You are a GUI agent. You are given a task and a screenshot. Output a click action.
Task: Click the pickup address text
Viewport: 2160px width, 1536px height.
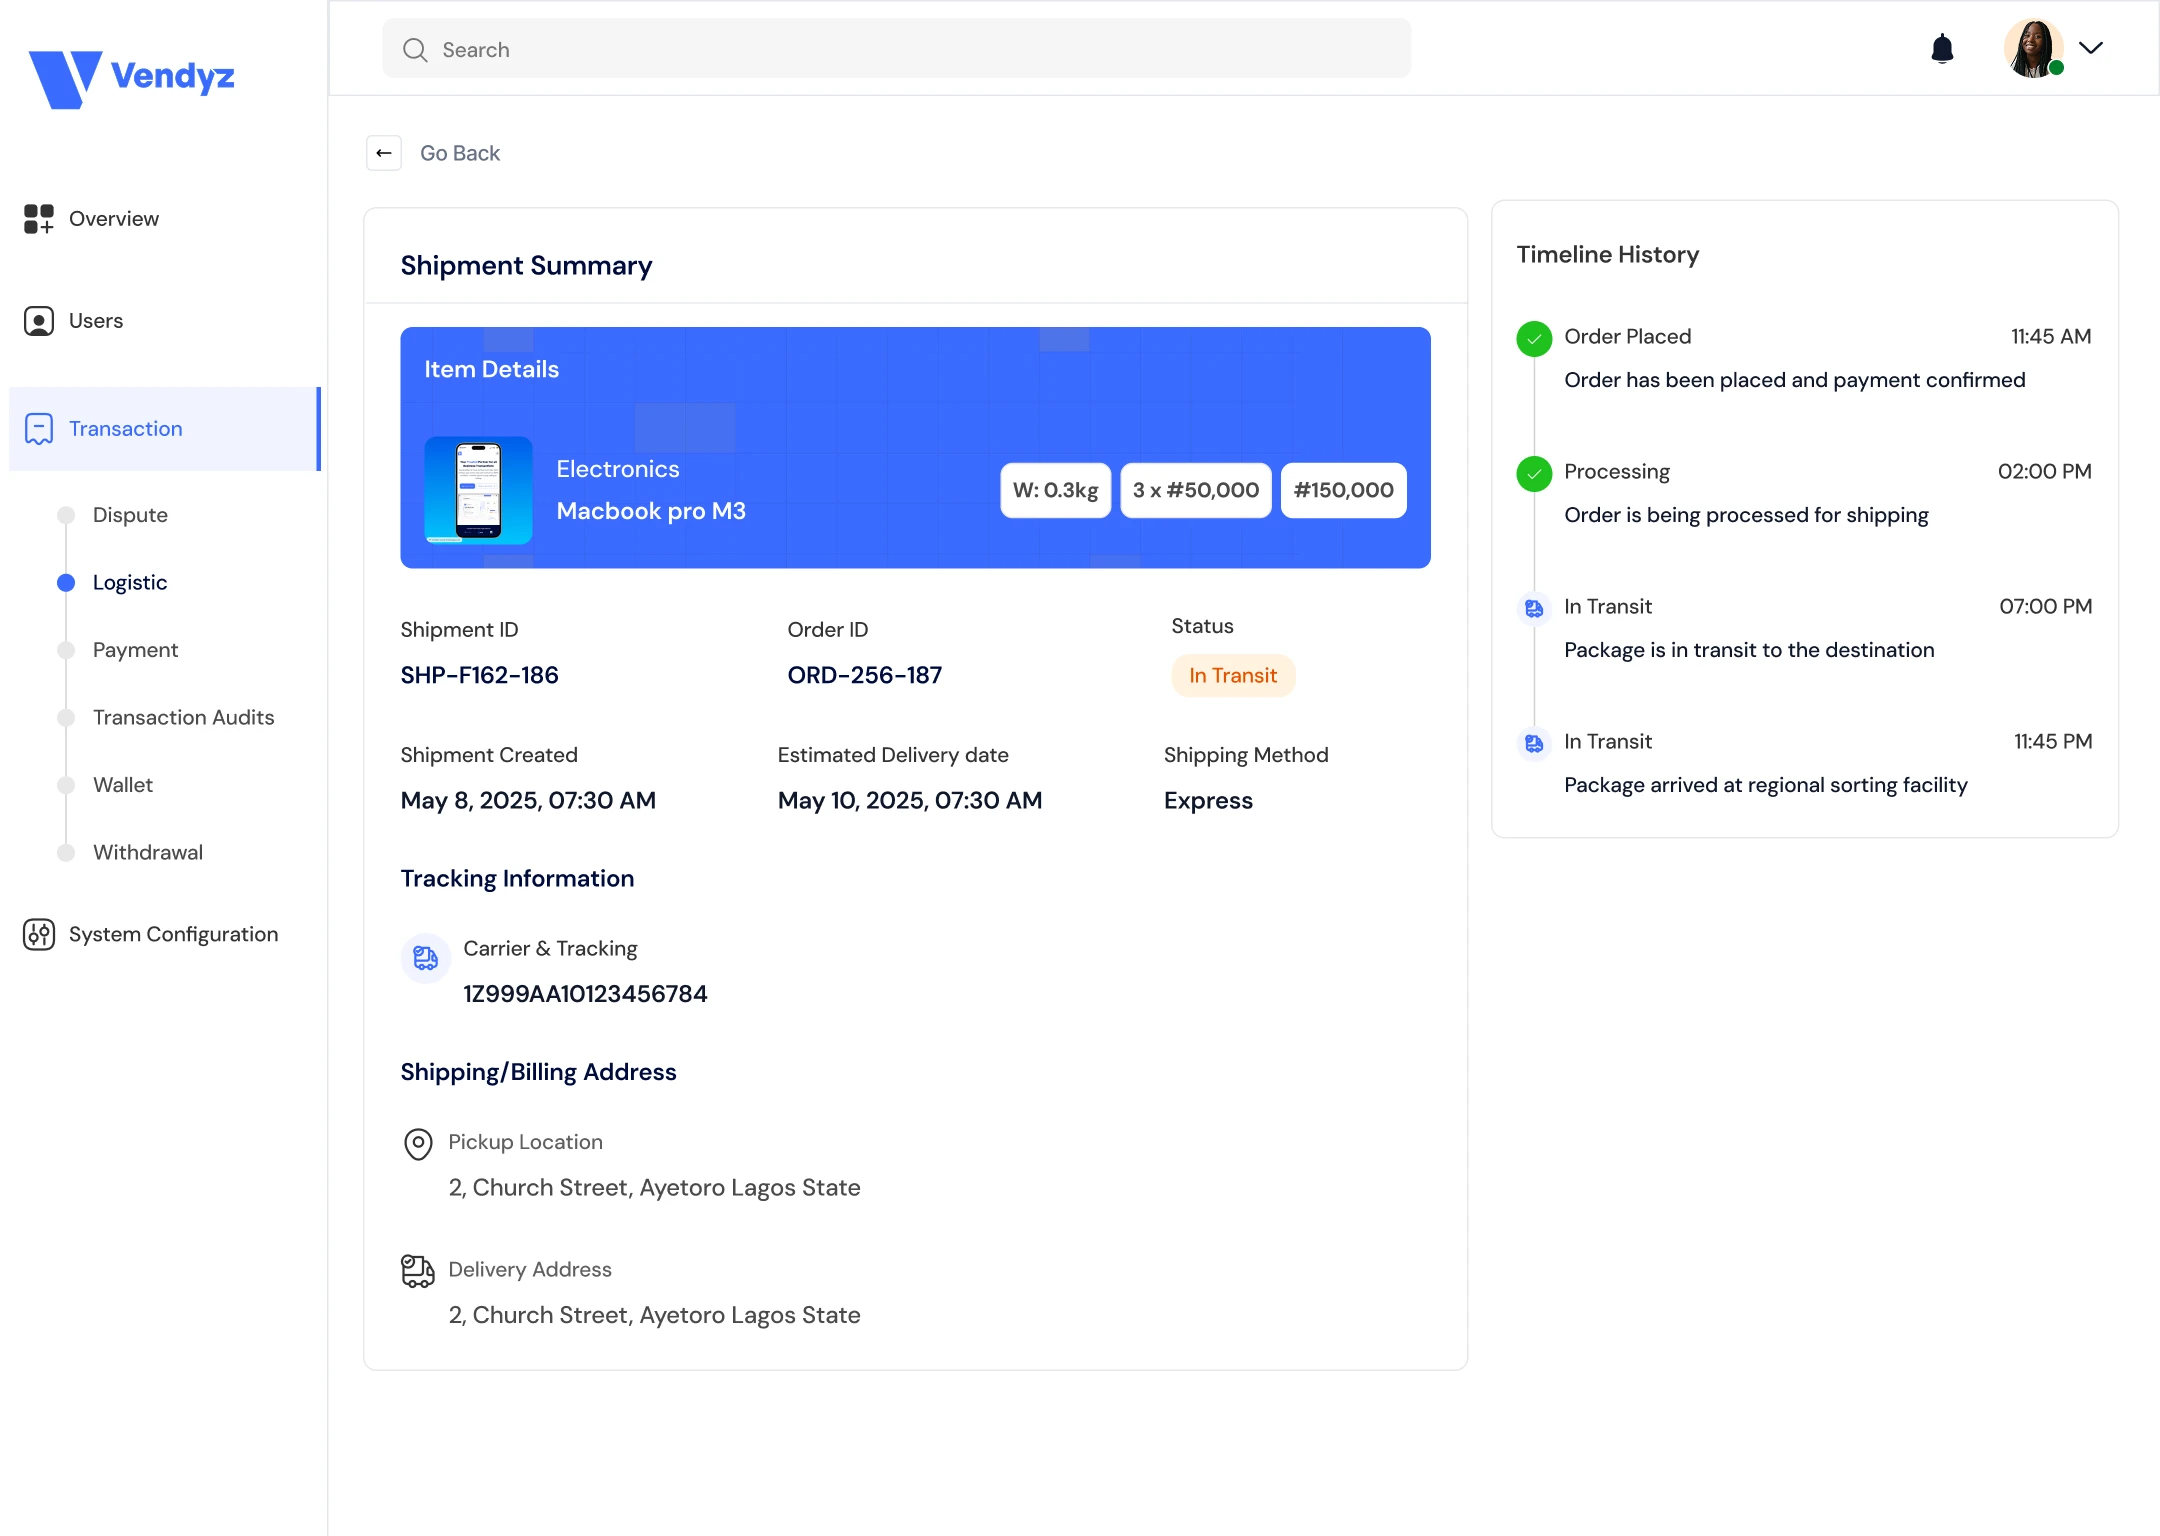[x=654, y=1188]
